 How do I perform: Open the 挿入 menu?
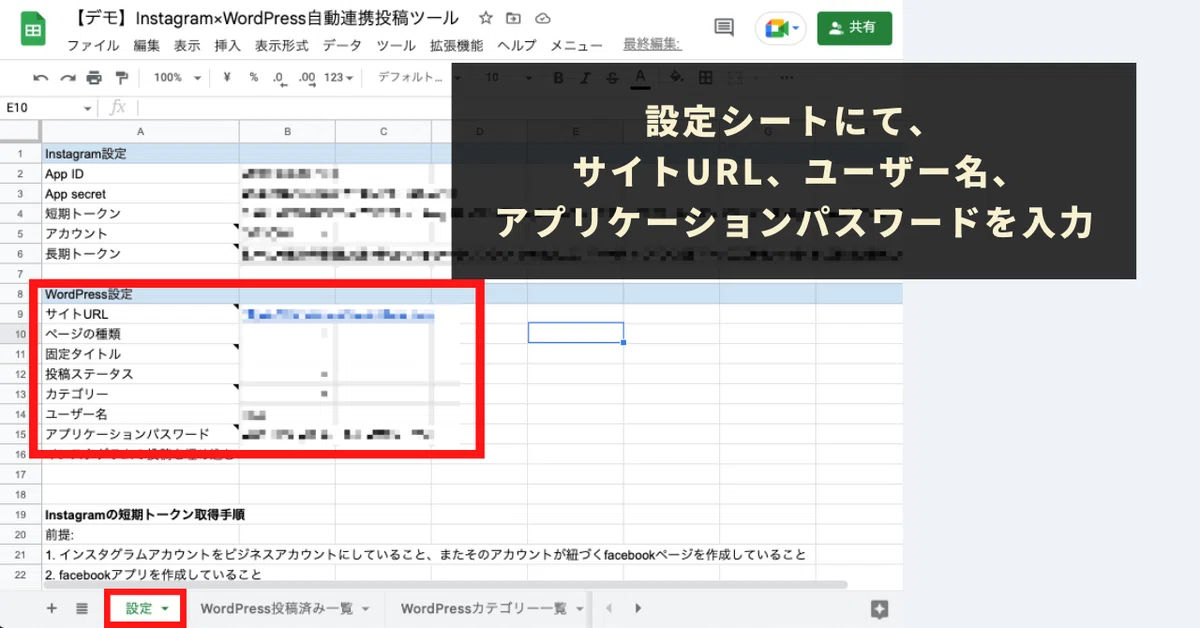point(227,45)
